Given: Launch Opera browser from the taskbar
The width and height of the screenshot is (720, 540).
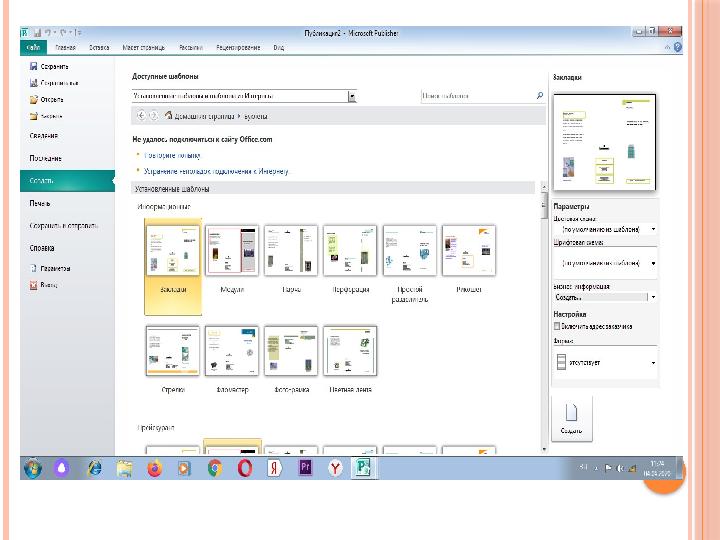Looking at the screenshot, I should tap(245, 468).
